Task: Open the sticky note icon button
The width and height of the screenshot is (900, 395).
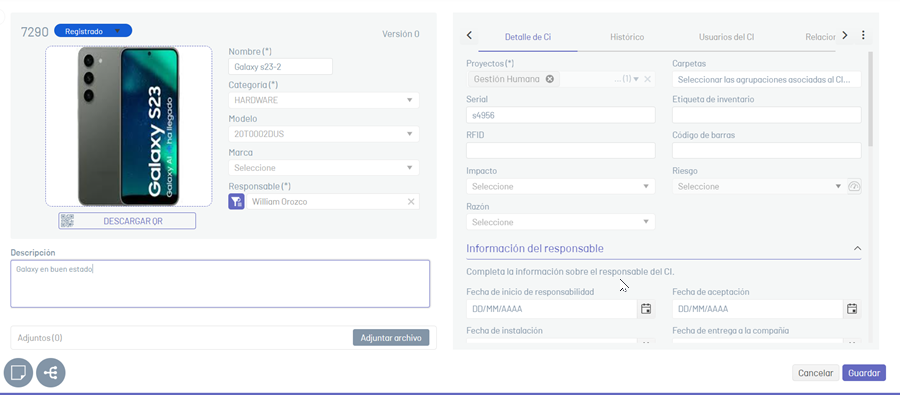Action: tap(18, 373)
